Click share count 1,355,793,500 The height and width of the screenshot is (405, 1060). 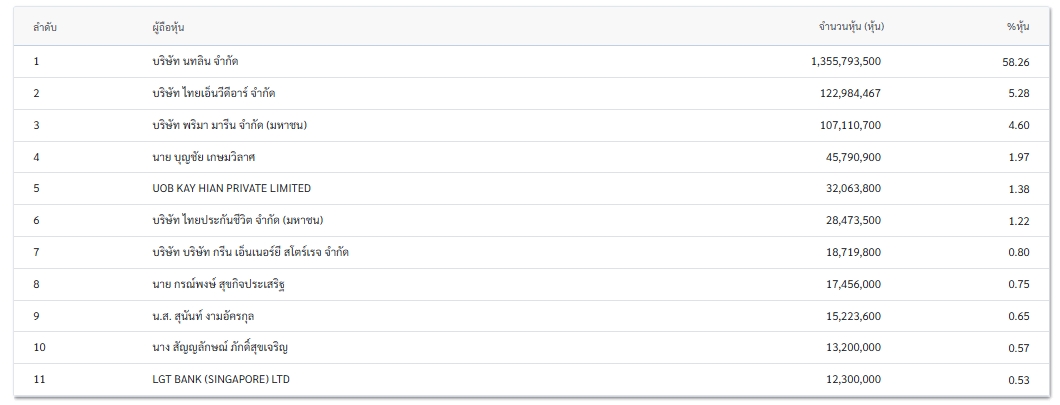[846, 62]
